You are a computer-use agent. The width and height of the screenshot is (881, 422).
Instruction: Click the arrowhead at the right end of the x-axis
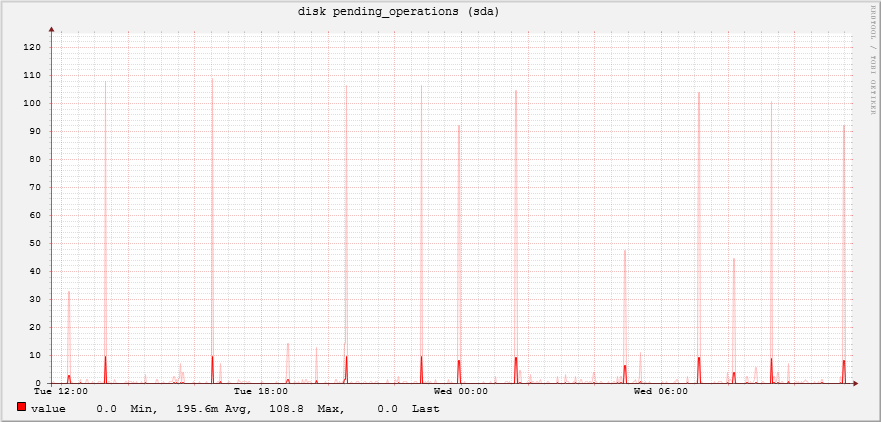[855, 383]
